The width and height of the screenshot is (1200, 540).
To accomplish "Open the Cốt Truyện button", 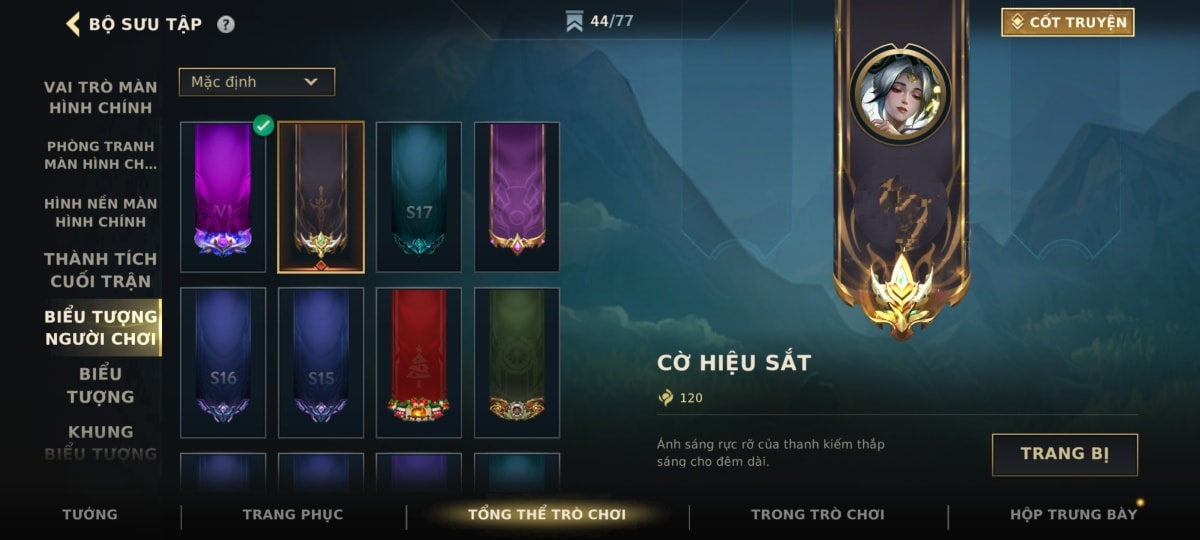I will 1068,22.
